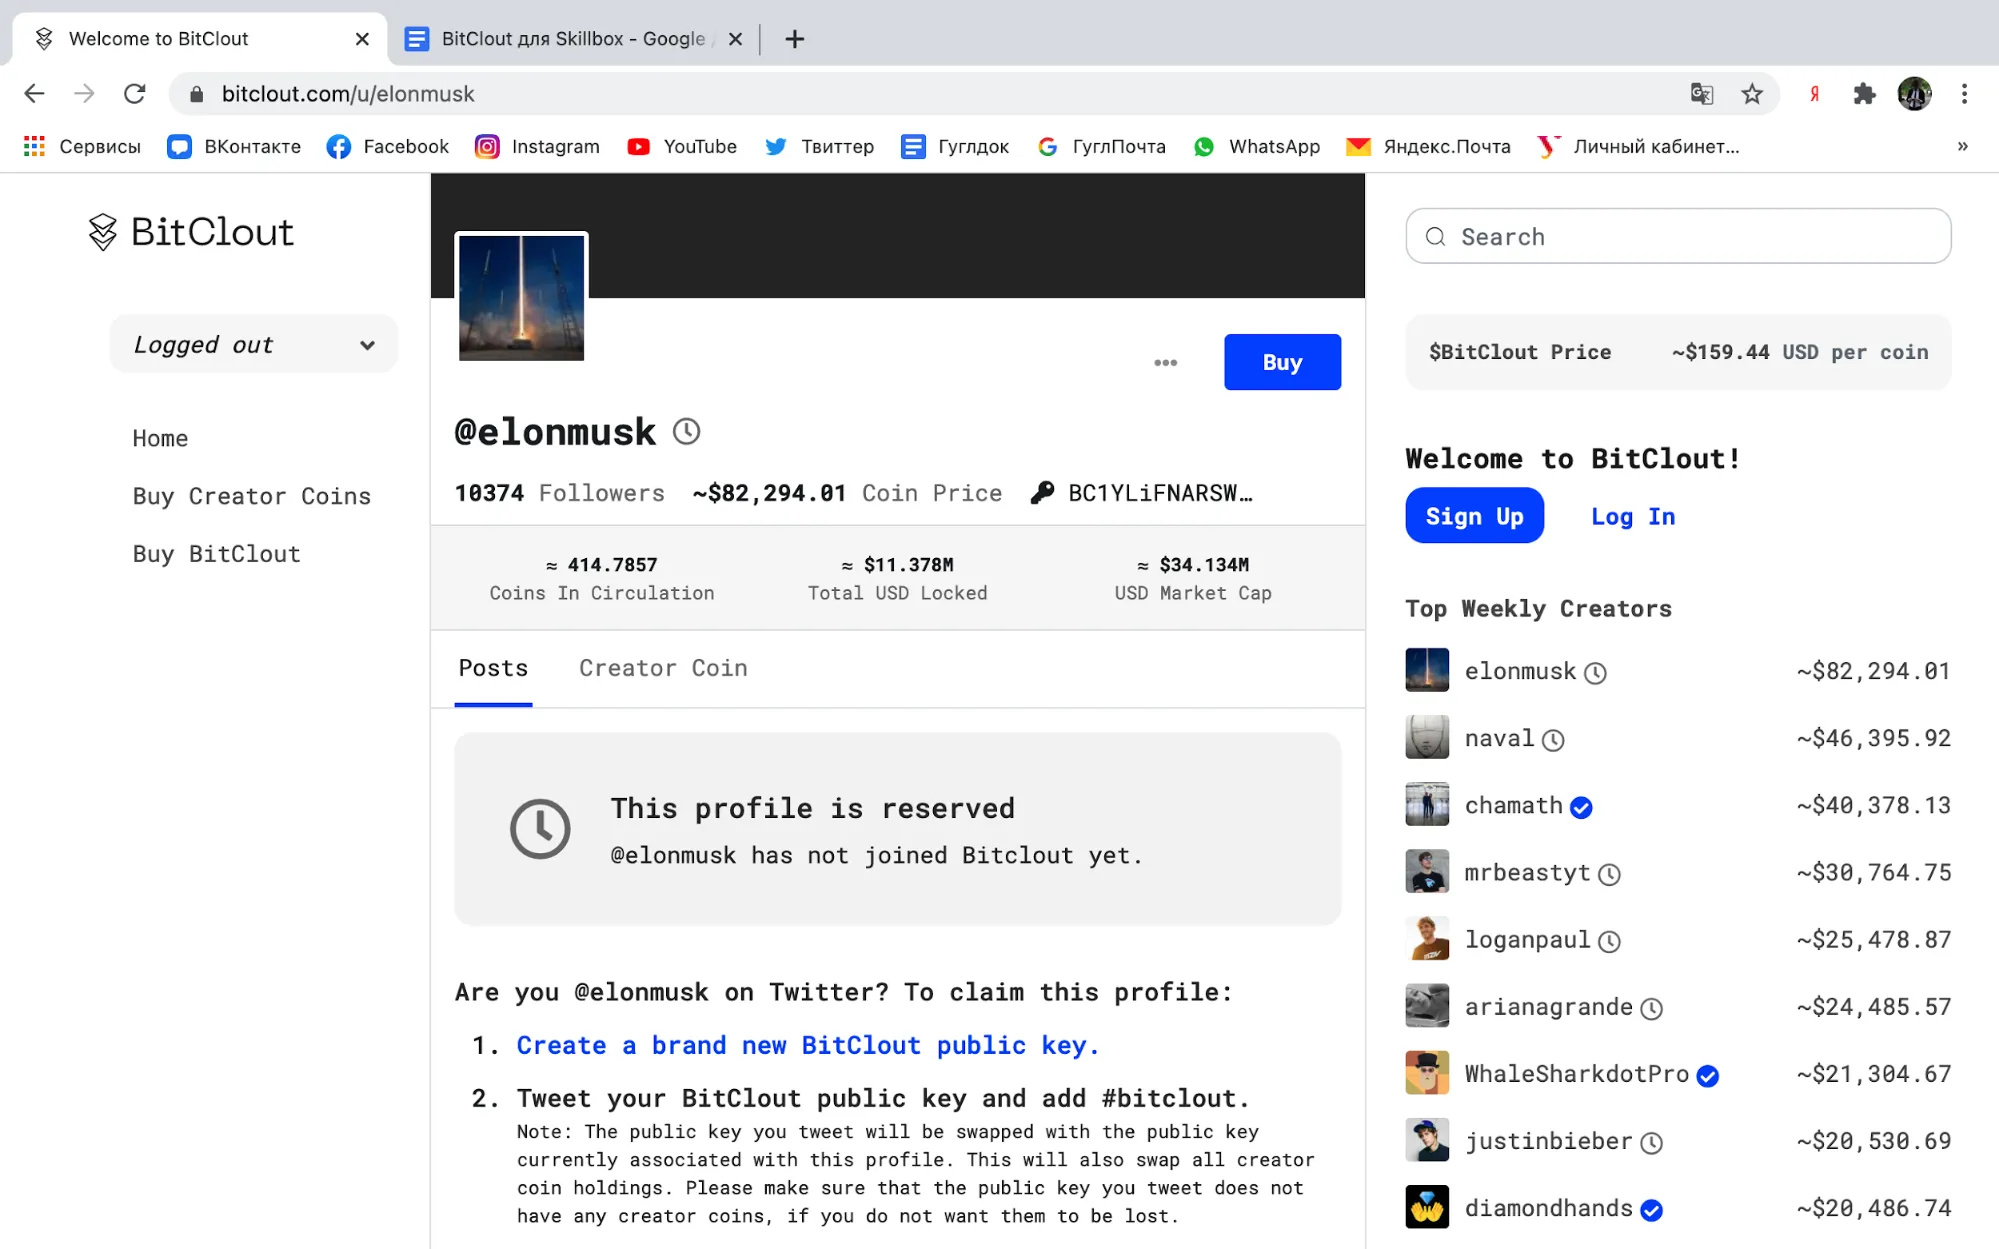1999x1249 pixels.
Task: Select the Posts tab
Action: point(493,668)
